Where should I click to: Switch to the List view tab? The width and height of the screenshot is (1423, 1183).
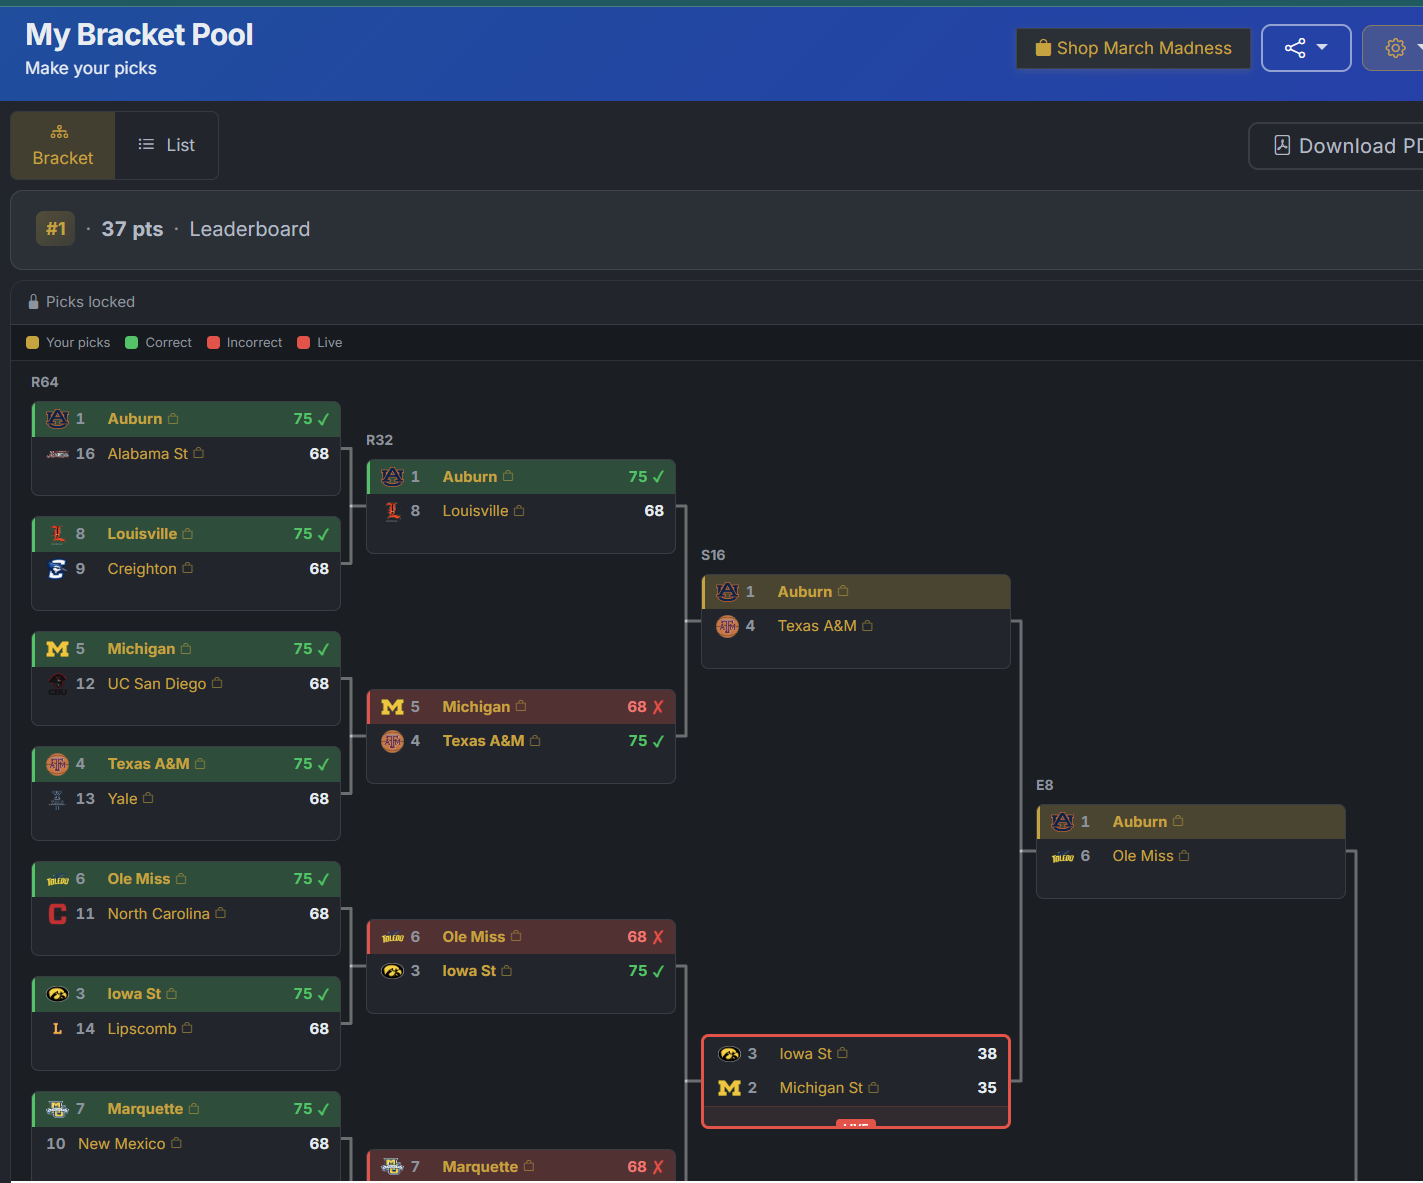point(167,145)
